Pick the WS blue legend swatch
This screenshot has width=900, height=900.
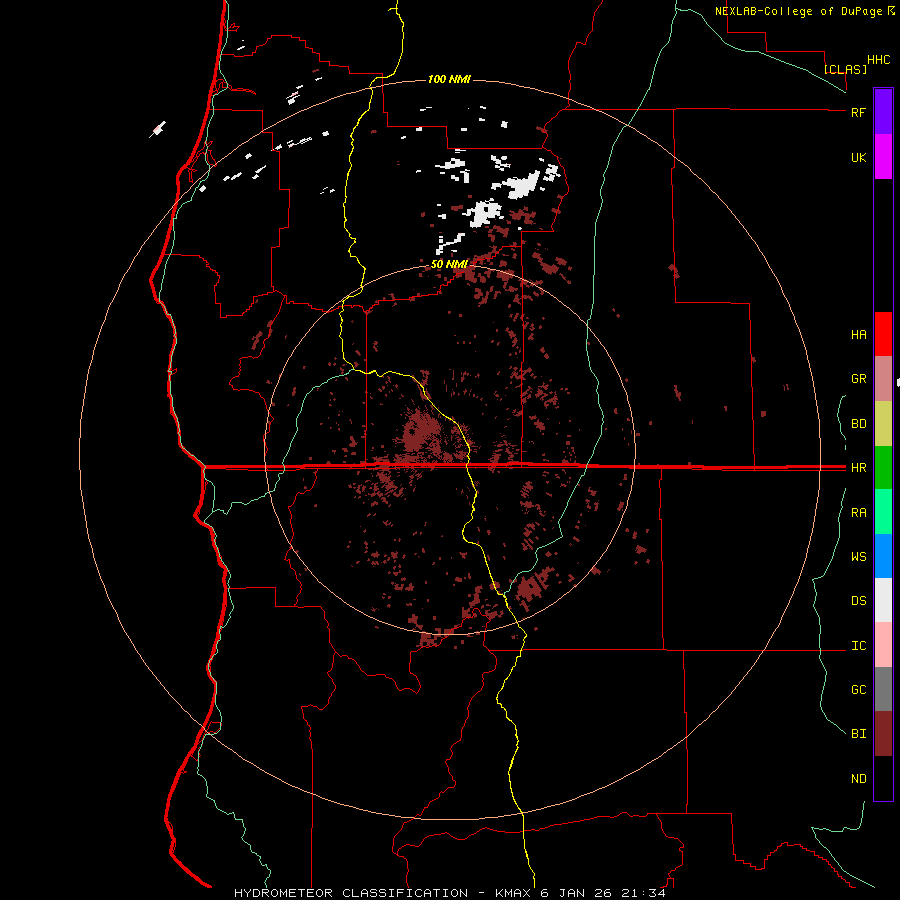(x=883, y=556)
